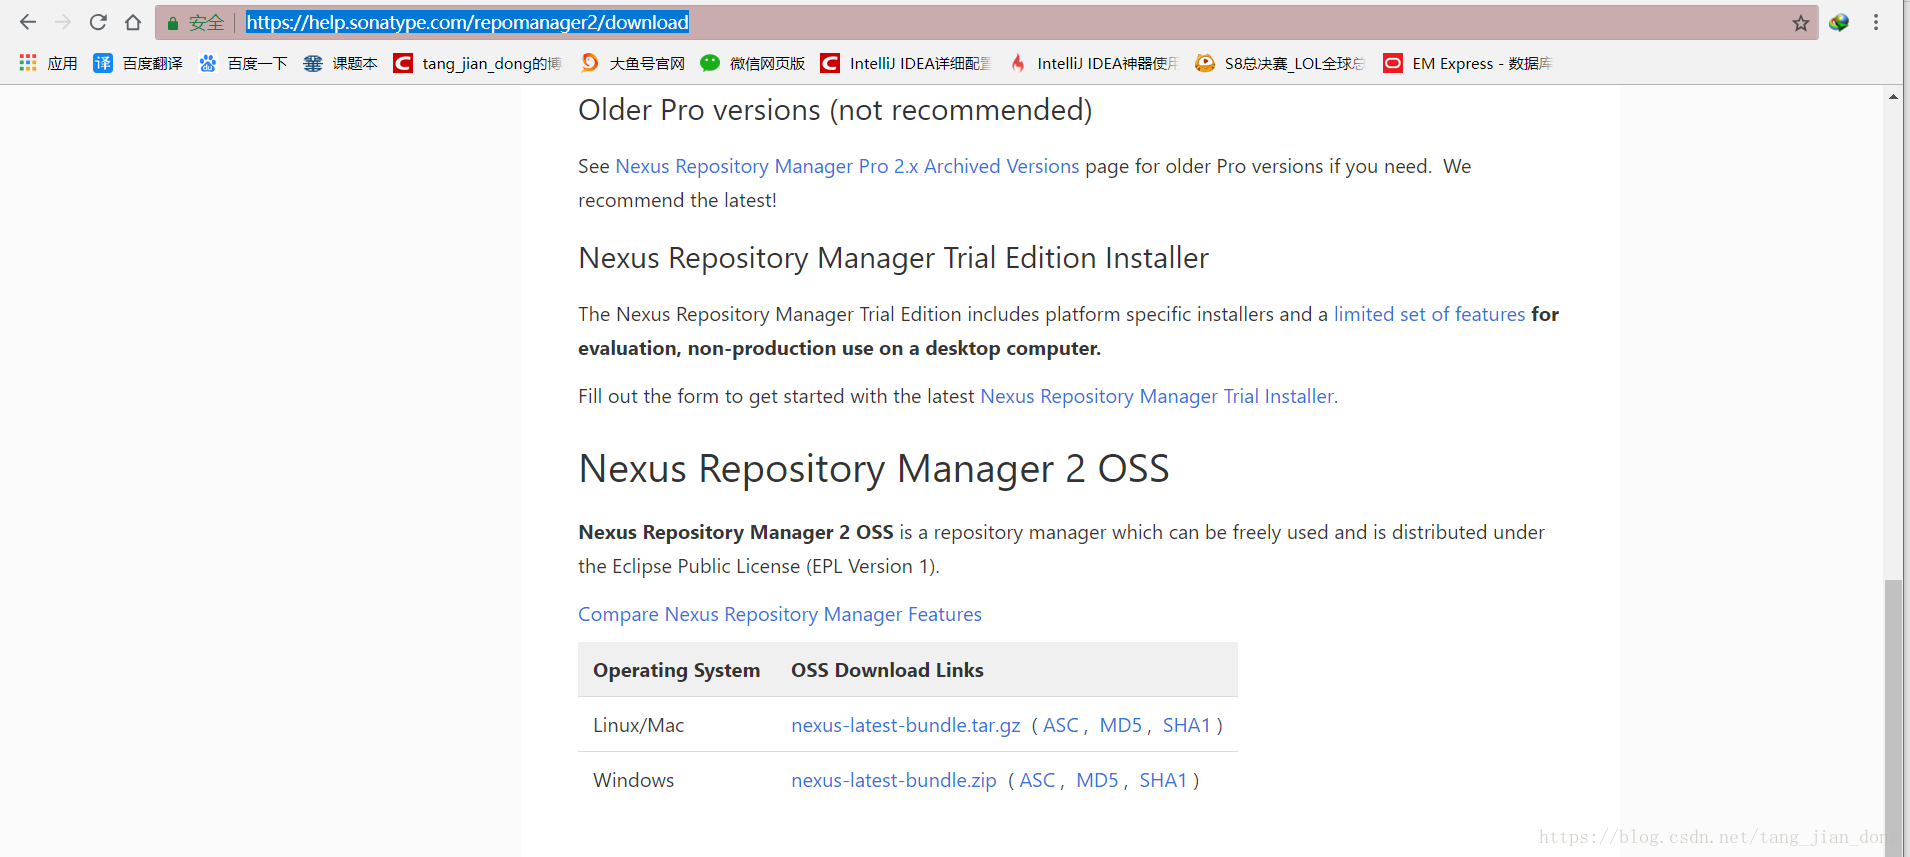1910x857 pixels.
Task: Click the Trial Edition Installer heading
Action: coord(893,258)
